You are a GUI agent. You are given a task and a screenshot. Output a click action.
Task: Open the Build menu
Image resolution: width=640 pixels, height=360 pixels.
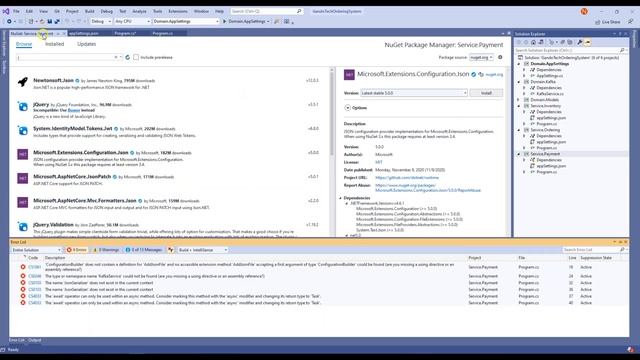click(x=89, y=11)
